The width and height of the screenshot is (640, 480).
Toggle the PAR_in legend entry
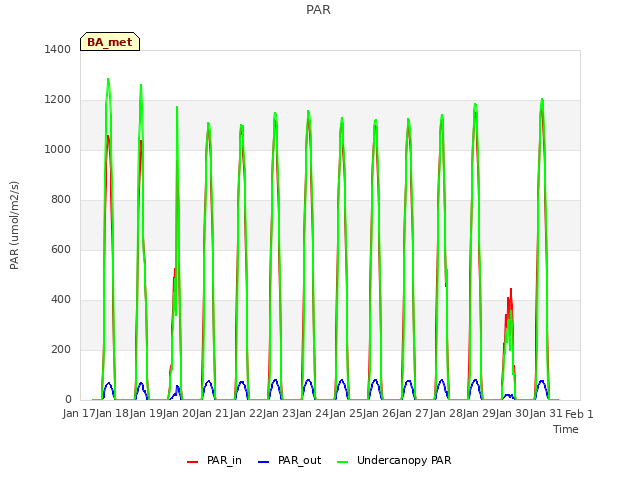pyautogui.click(x=214, y=460)
